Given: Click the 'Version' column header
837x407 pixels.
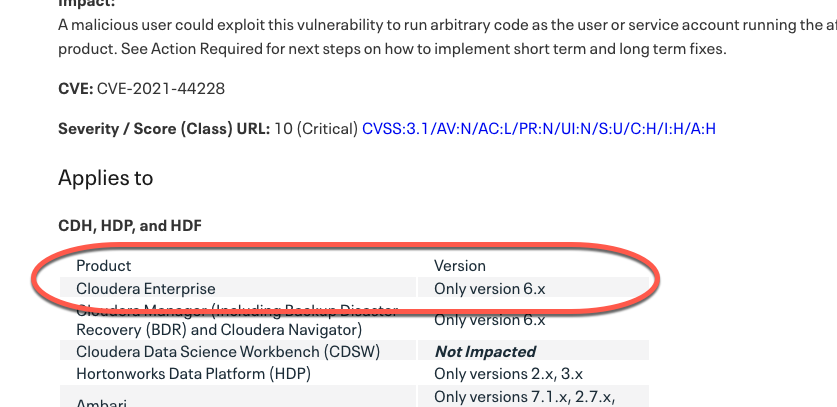Looking at the screenshot, I should [x=460, y=265].
